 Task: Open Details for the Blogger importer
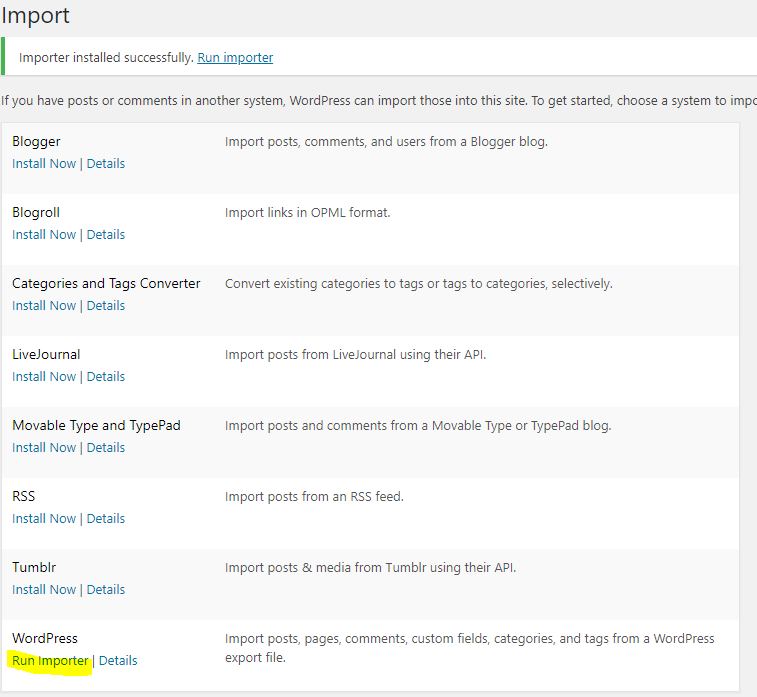point(106,164)
